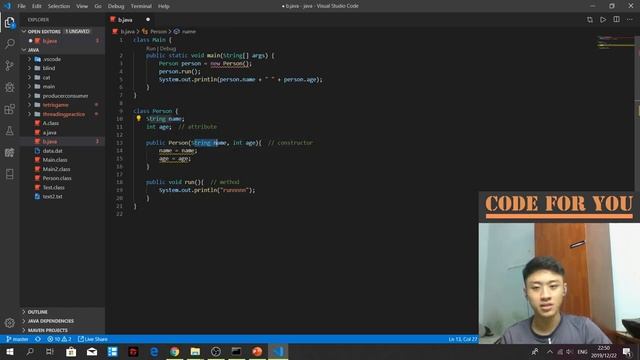Click the Split Editor icon
This screenshot has width=640, height=360.
pos(616,20)
